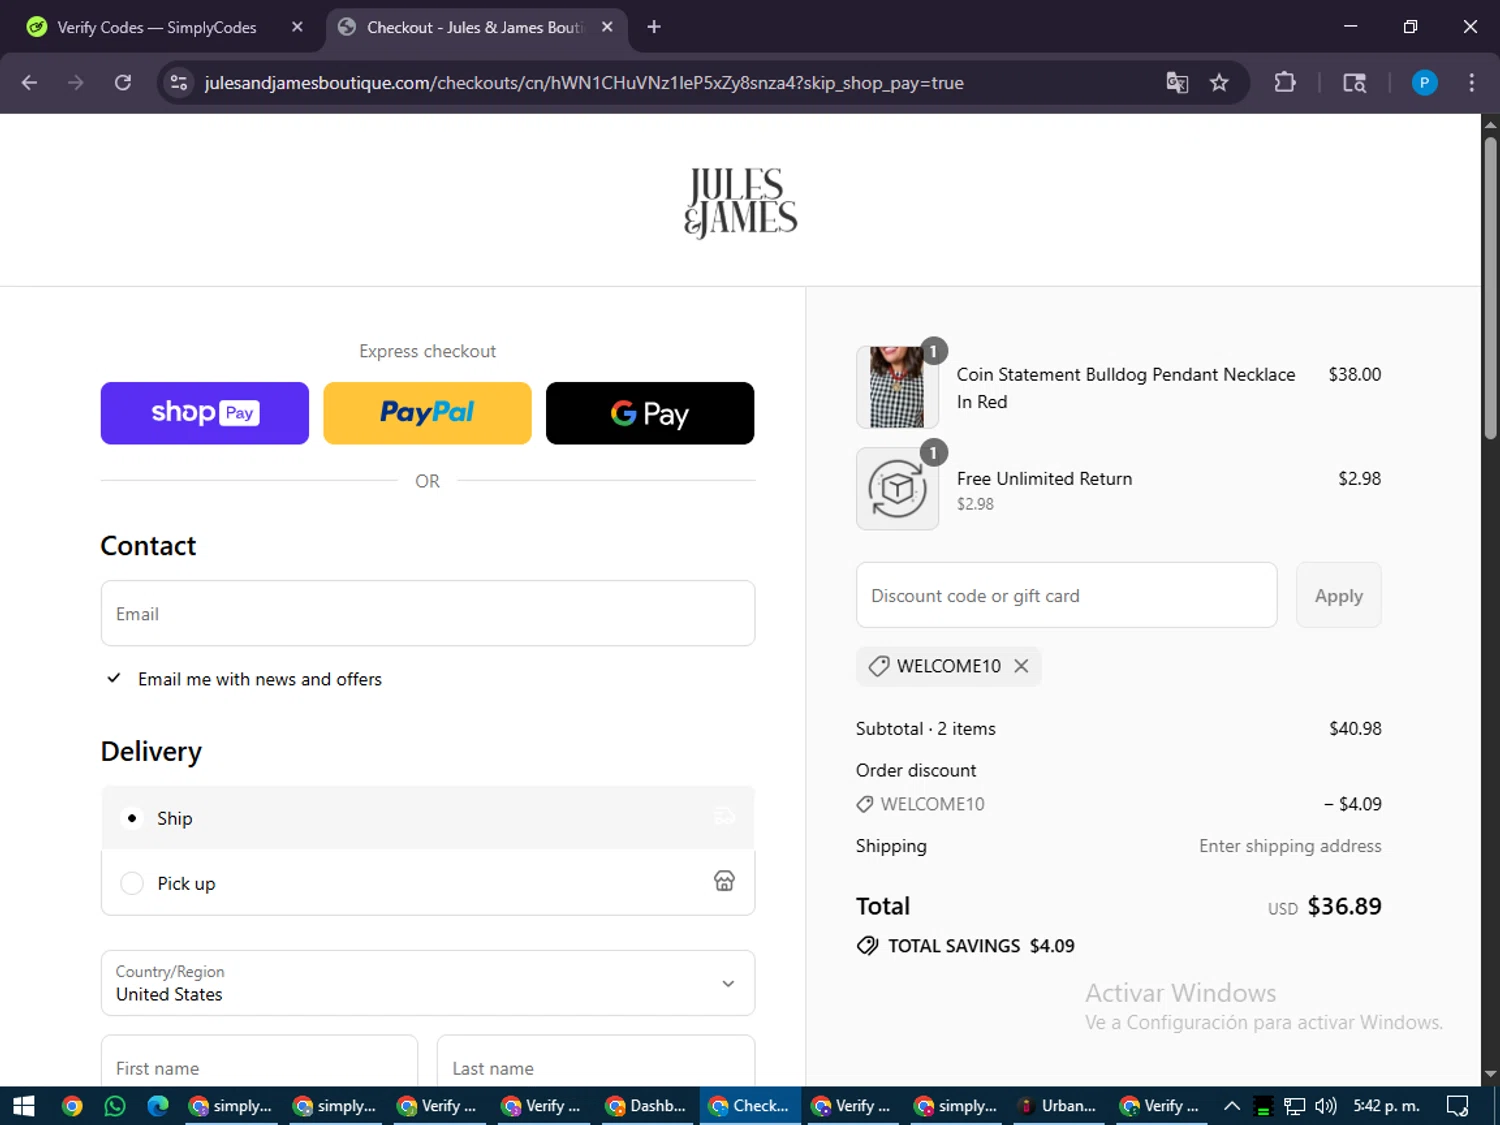Click the Free Unlimited Return icon
This screenshot has height=1125, width=1500.
pos(897,489)
